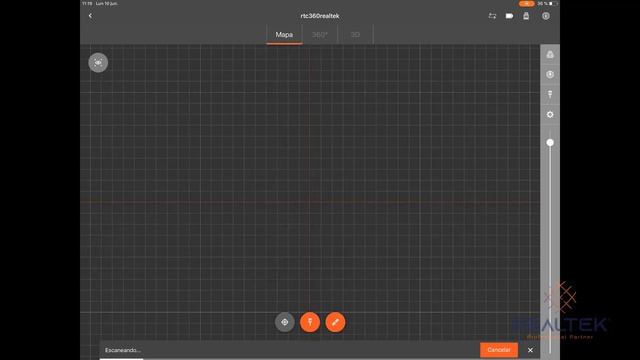This screenshot has width=640, height=360.
Task: Center view with the gray crosshair button
Action: (284, 322)
